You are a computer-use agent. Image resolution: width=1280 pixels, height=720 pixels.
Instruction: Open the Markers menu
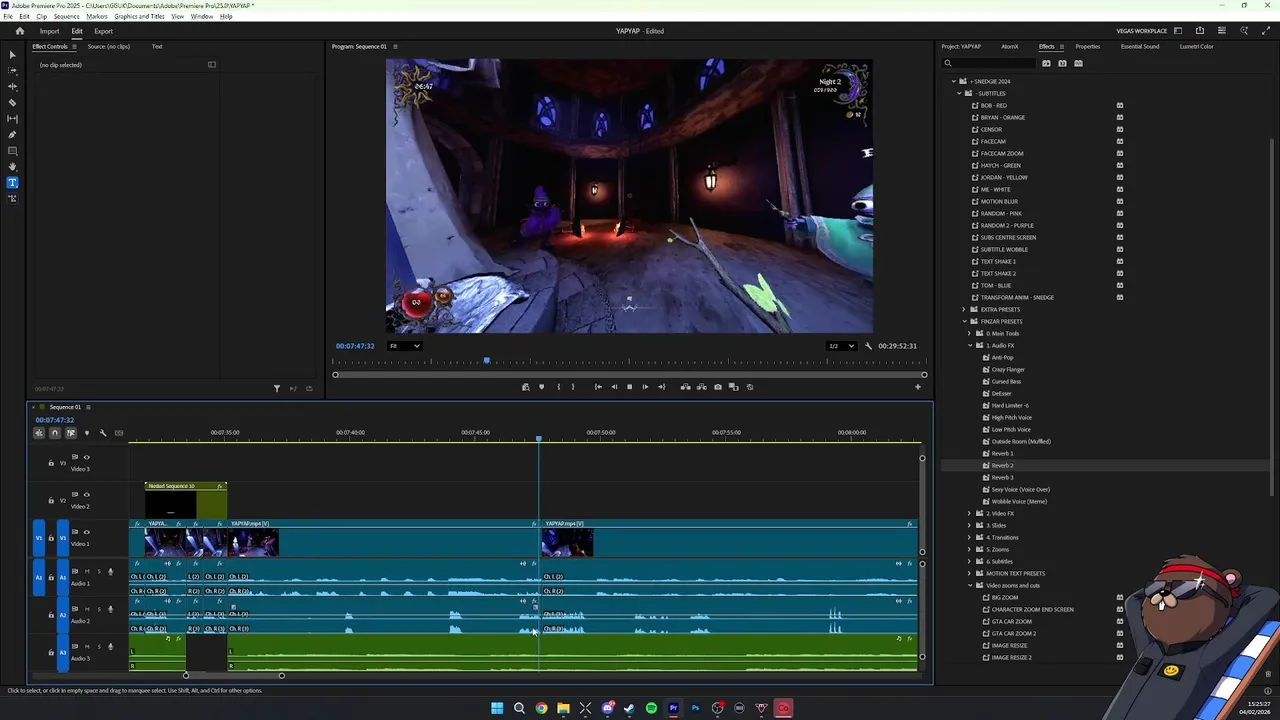point(97,16)
